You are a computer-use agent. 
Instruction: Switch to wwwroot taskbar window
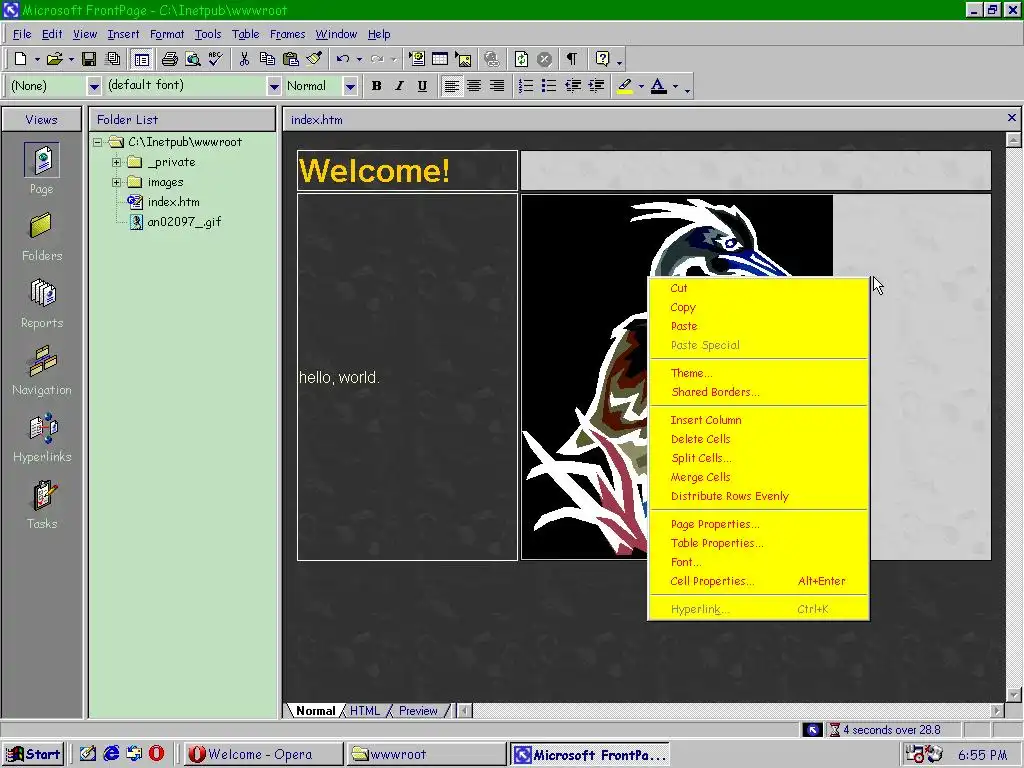click(426, 754)
